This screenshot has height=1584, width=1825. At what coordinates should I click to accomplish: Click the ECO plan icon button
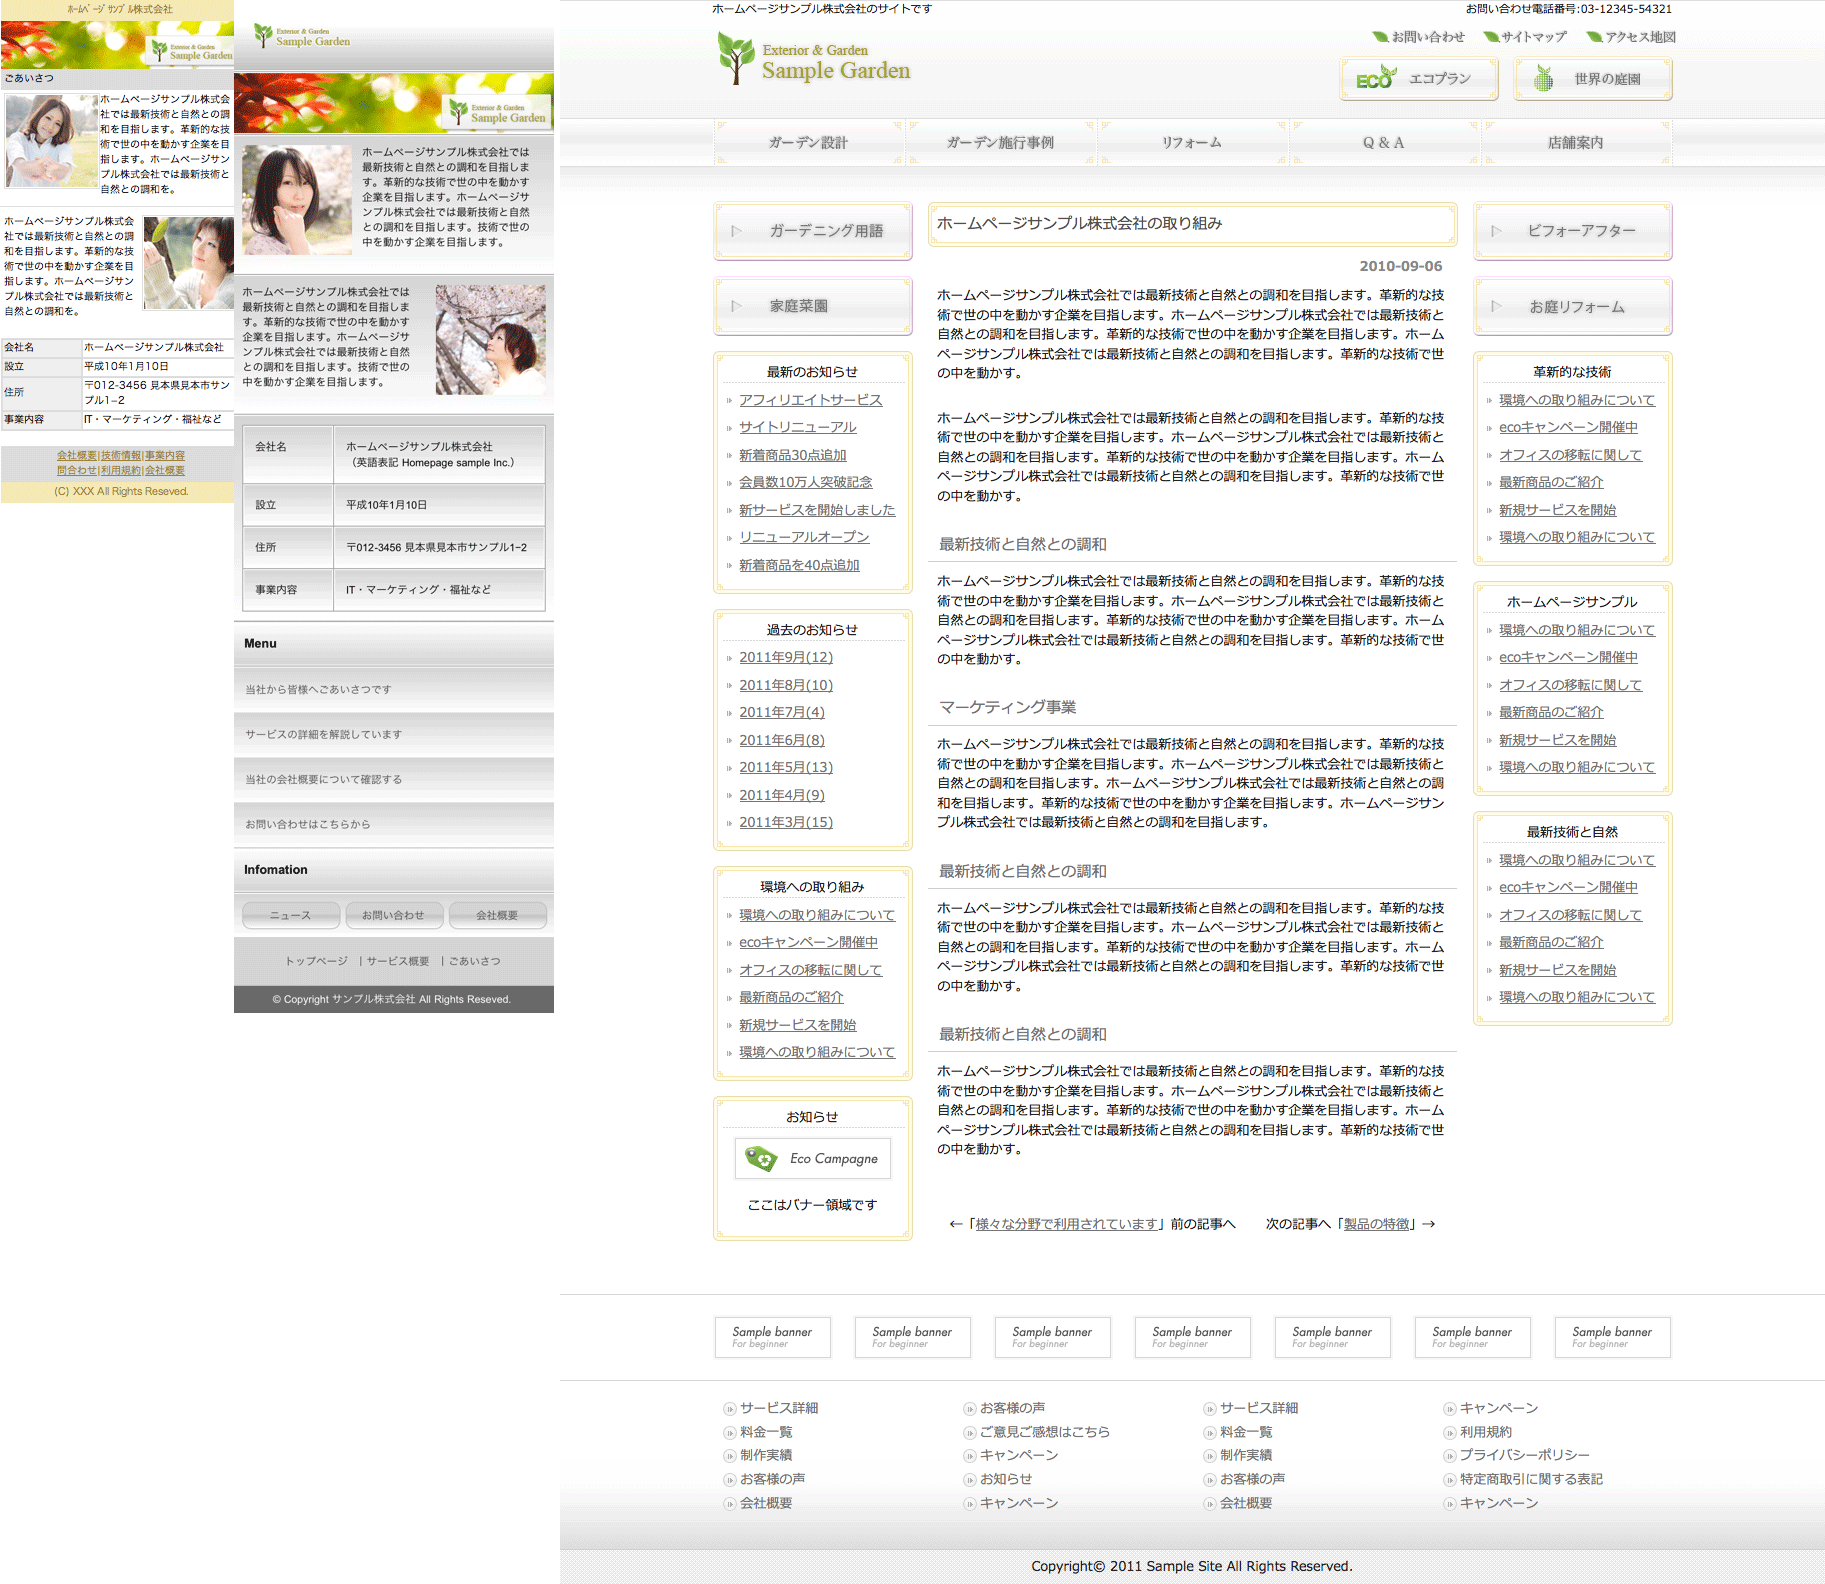coord(1375,79)
